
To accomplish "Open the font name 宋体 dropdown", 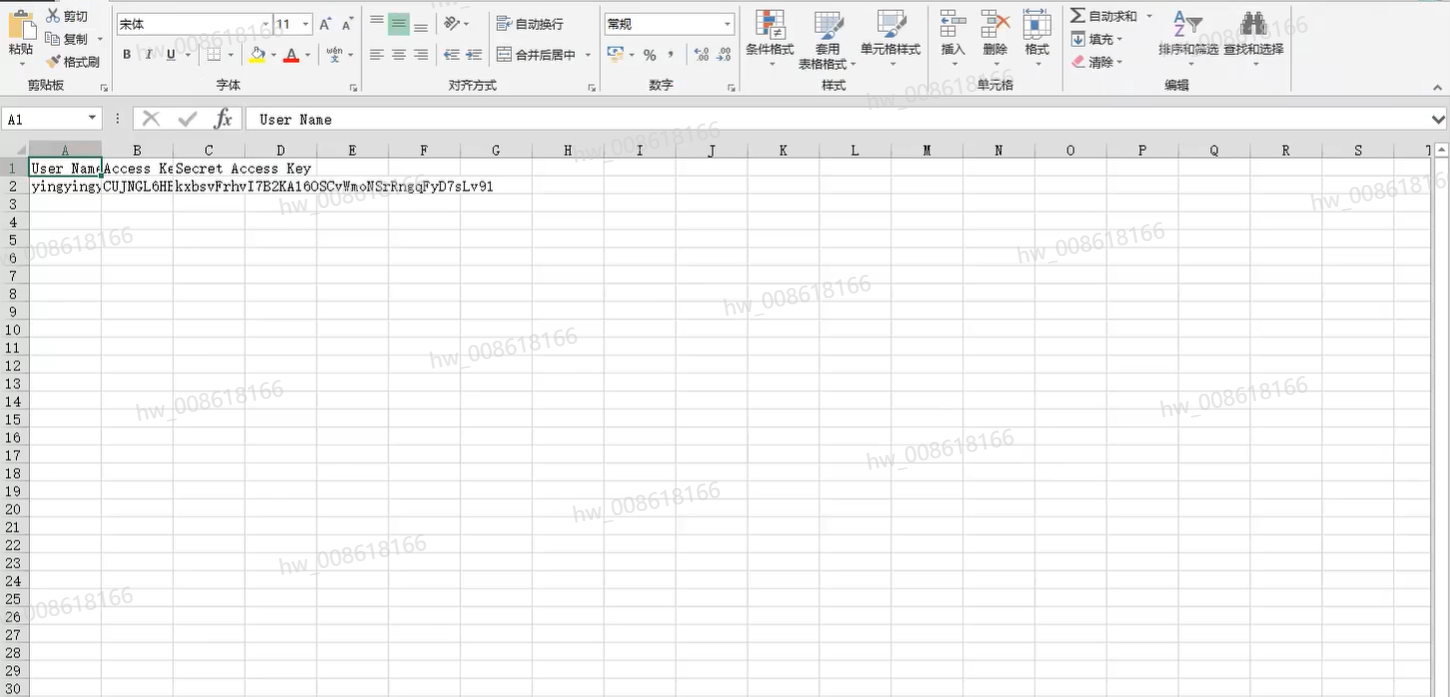I will pos(266,24).
